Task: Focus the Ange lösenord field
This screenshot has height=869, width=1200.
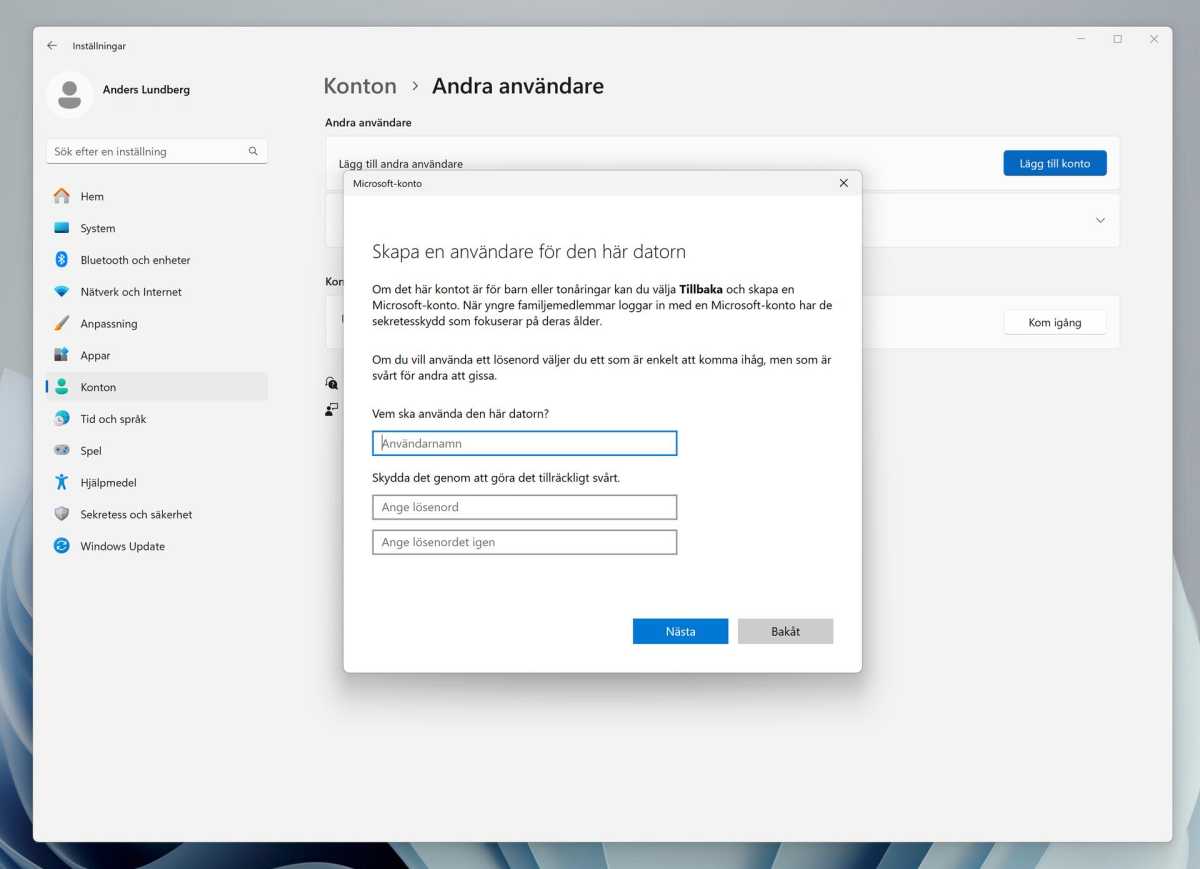Action: tap(524, 507)
